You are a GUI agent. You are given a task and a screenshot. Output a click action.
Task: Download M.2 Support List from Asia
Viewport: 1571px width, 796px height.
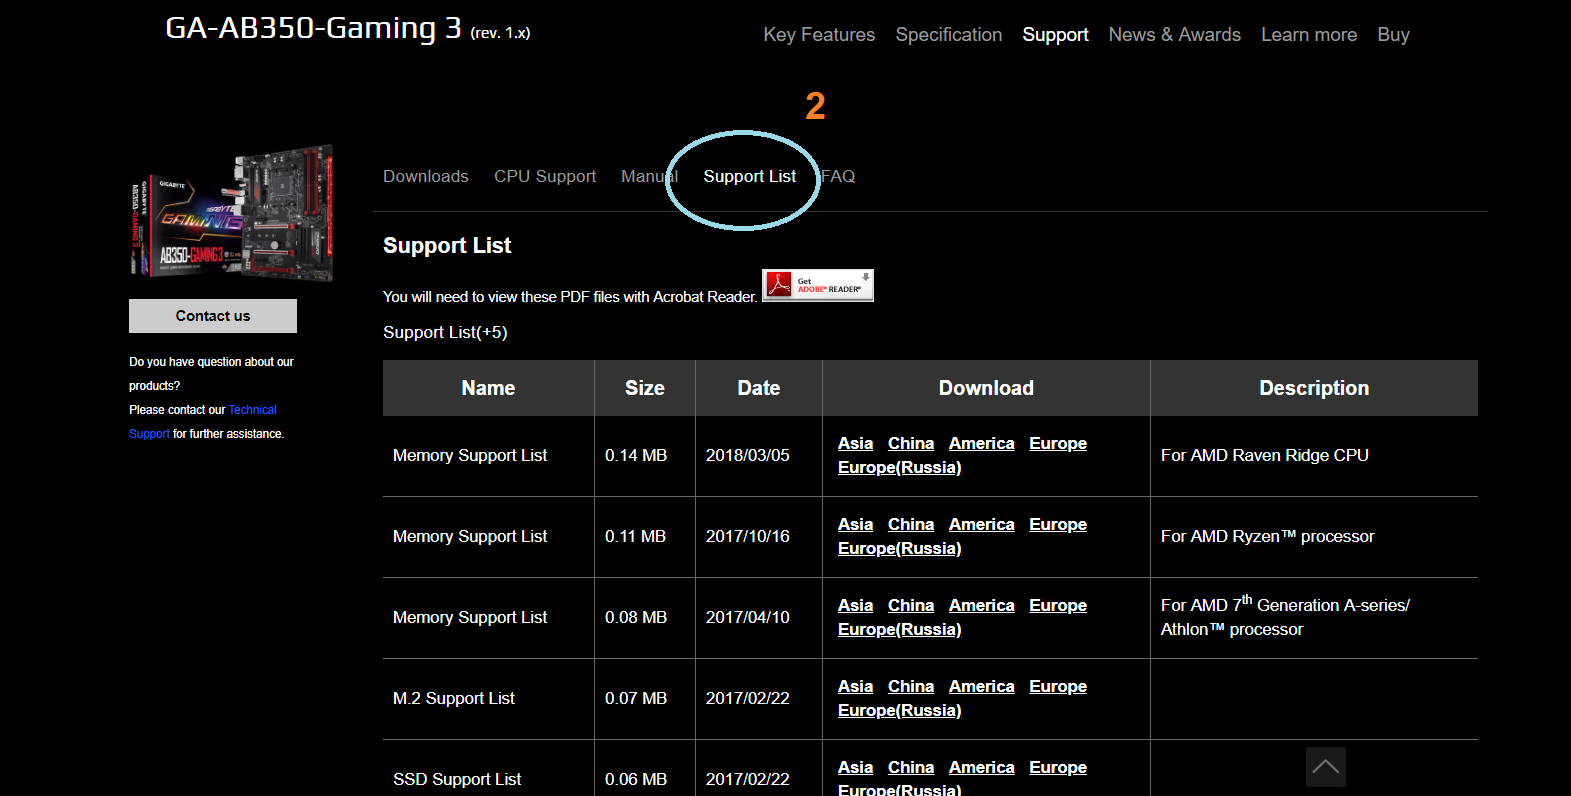pos(855,686)
